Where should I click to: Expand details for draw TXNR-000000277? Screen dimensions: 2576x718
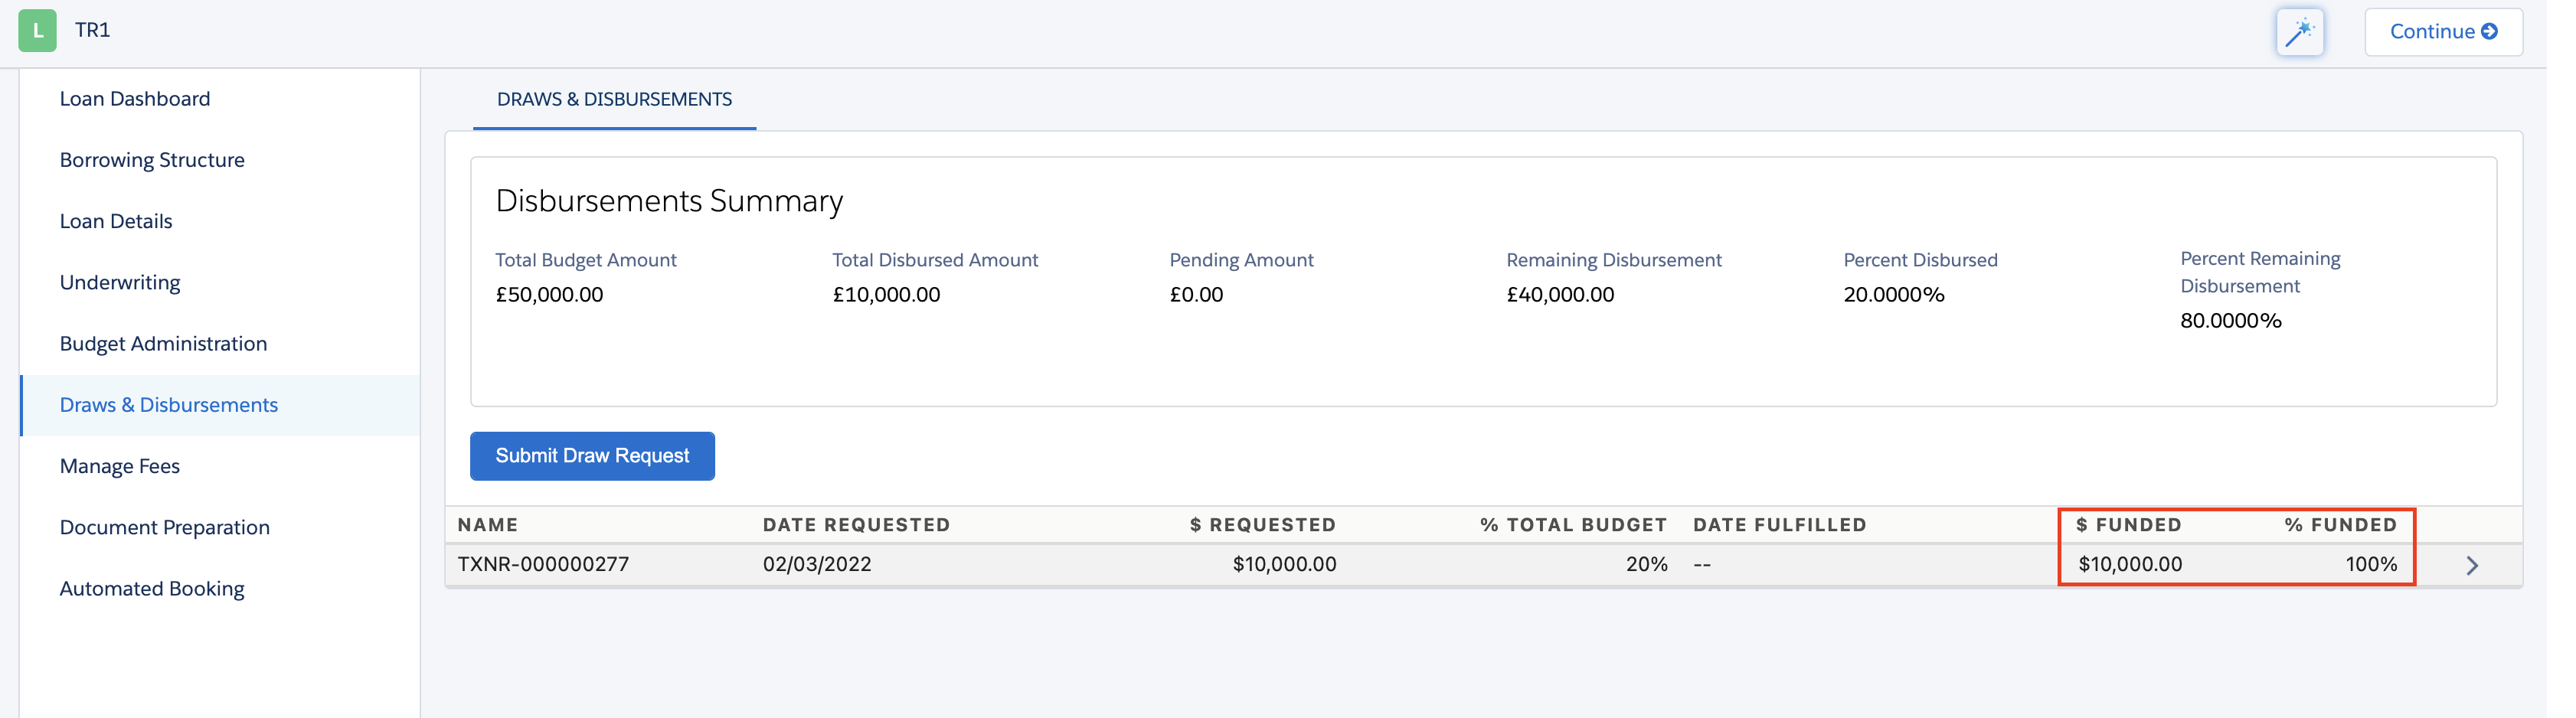[2472, 564]
